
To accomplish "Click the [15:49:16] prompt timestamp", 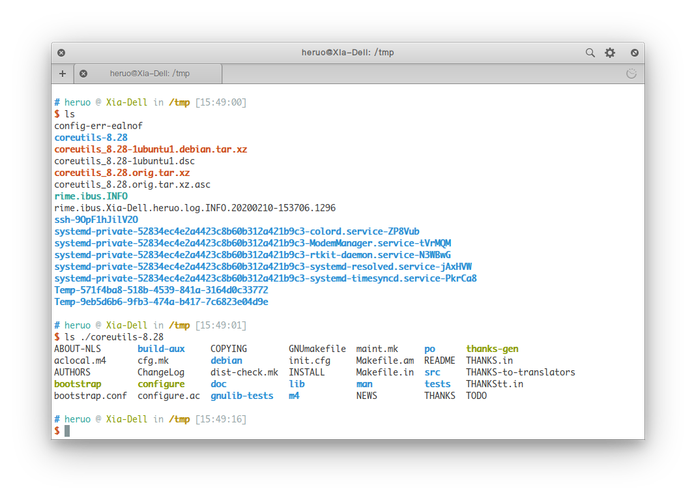I will 221,419.
